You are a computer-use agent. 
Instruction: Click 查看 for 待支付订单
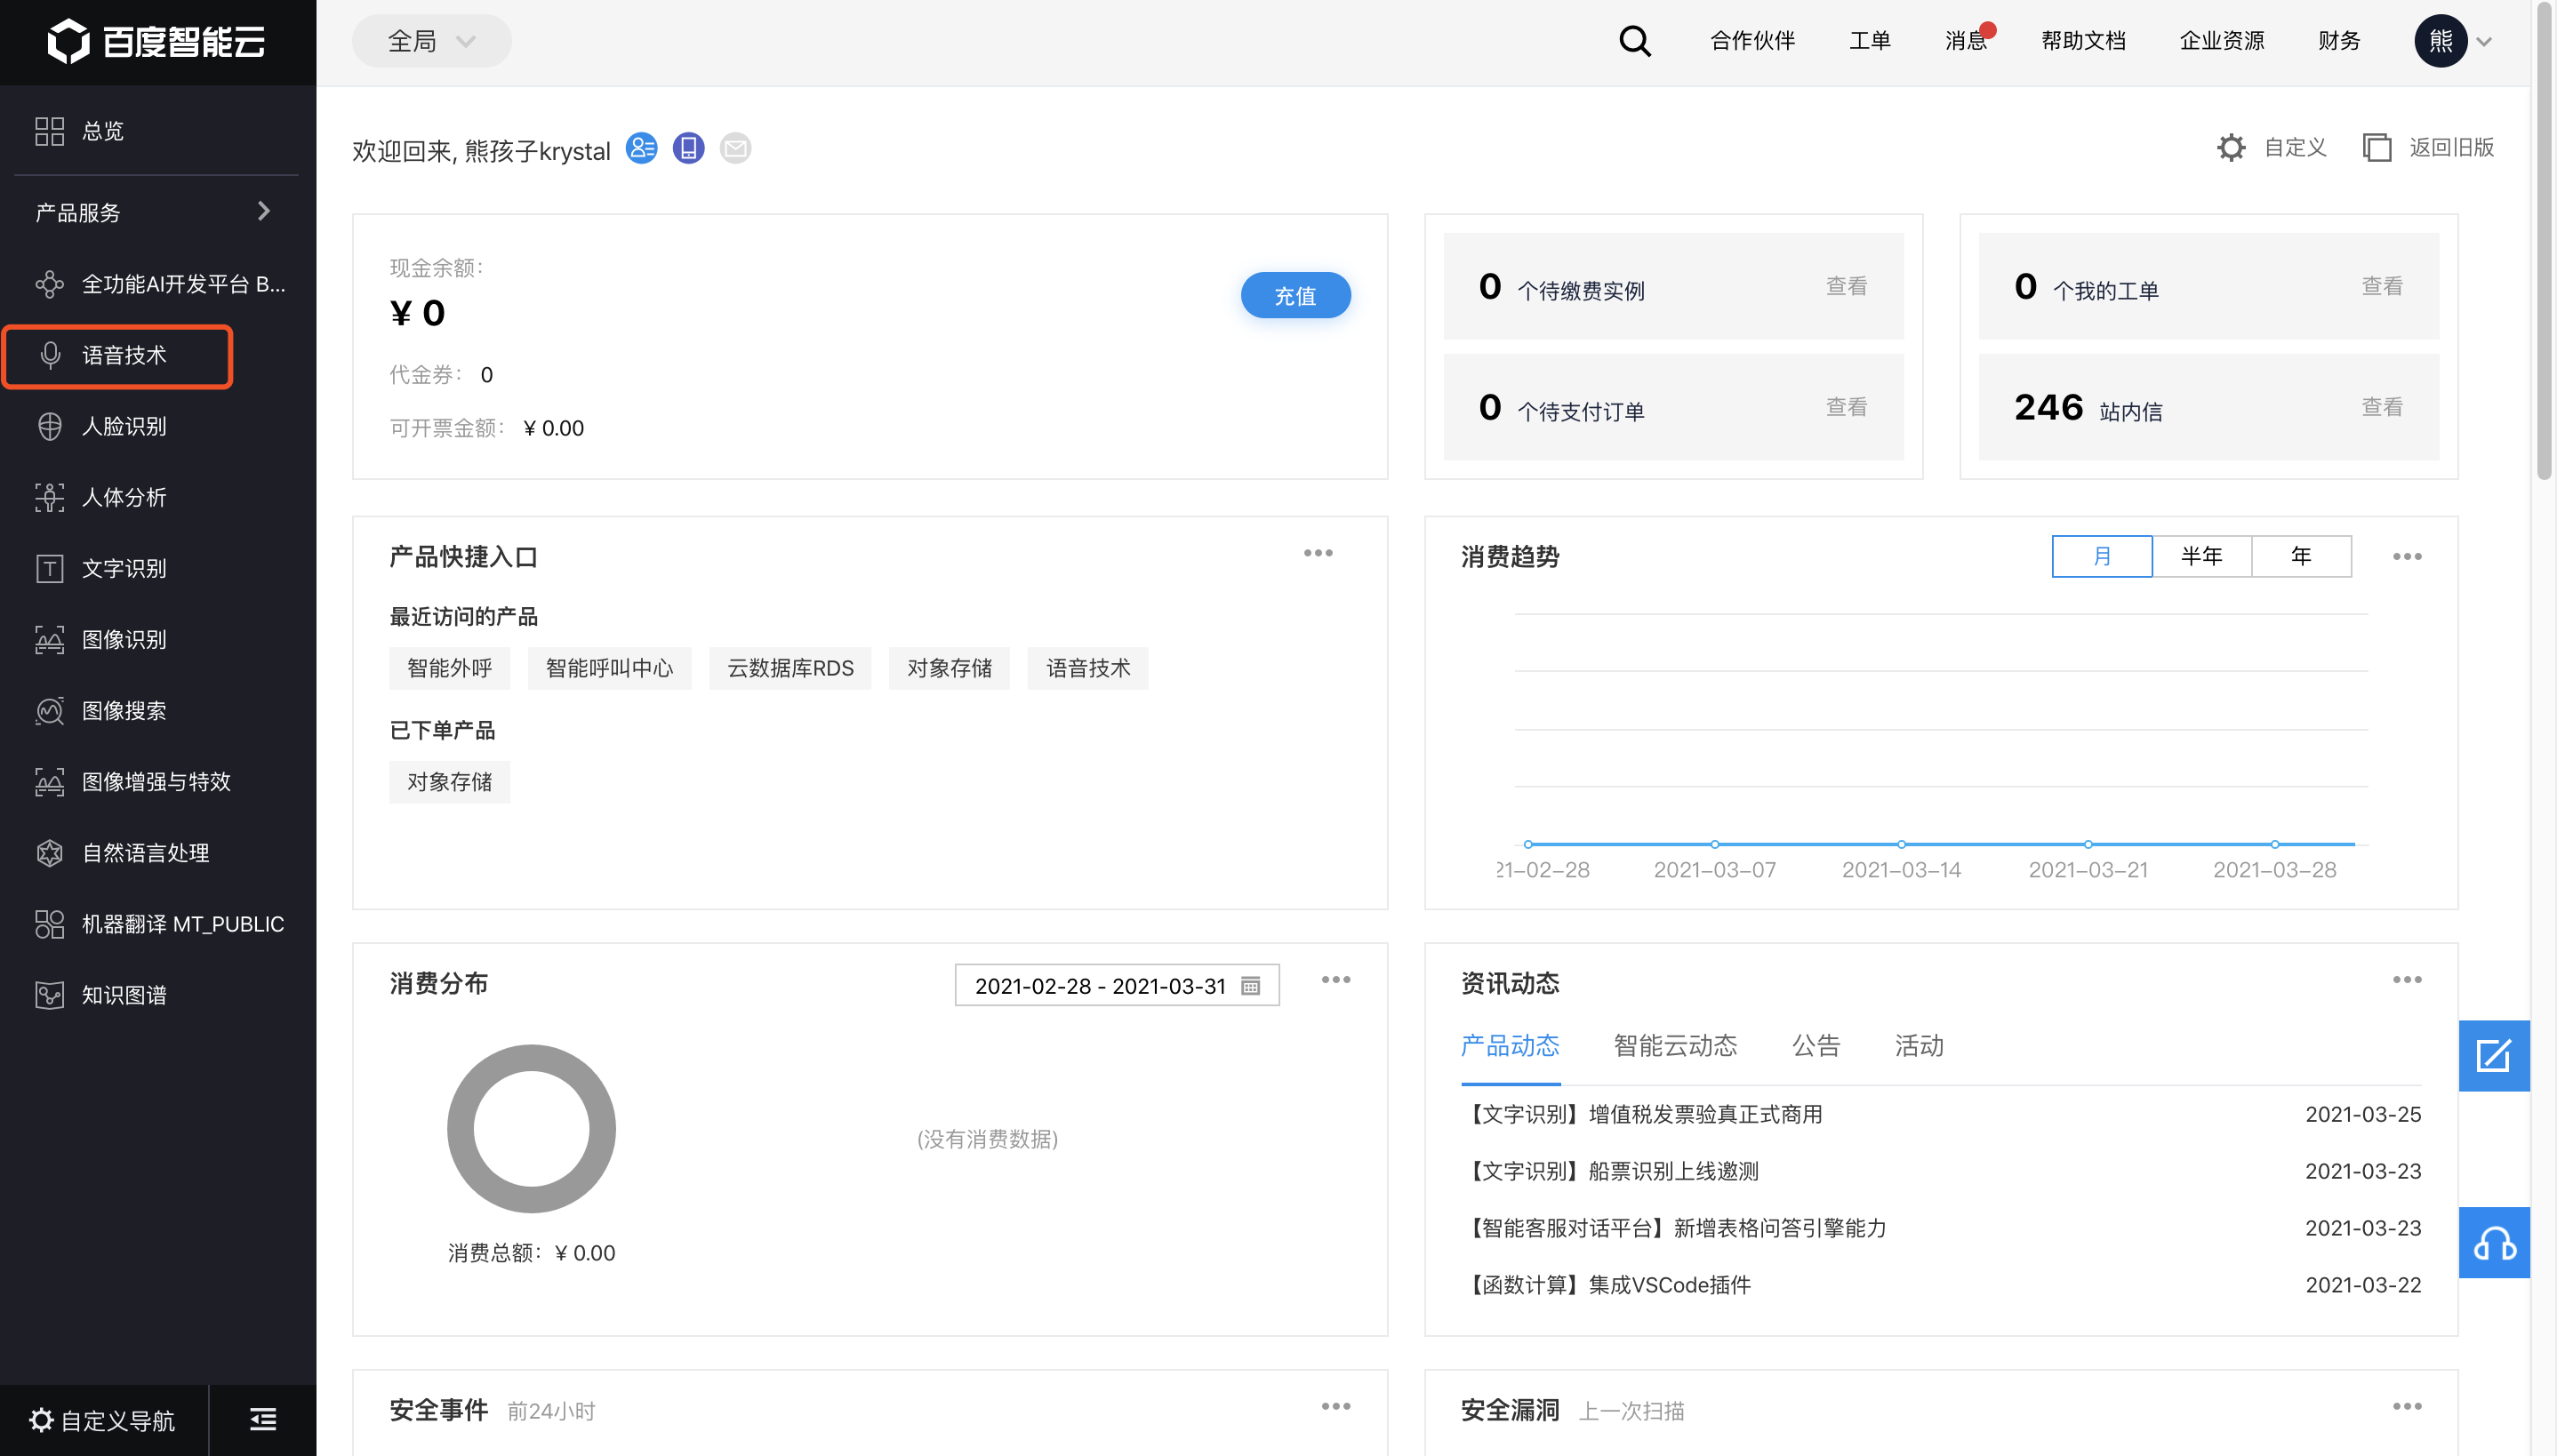click(1846, 407)
